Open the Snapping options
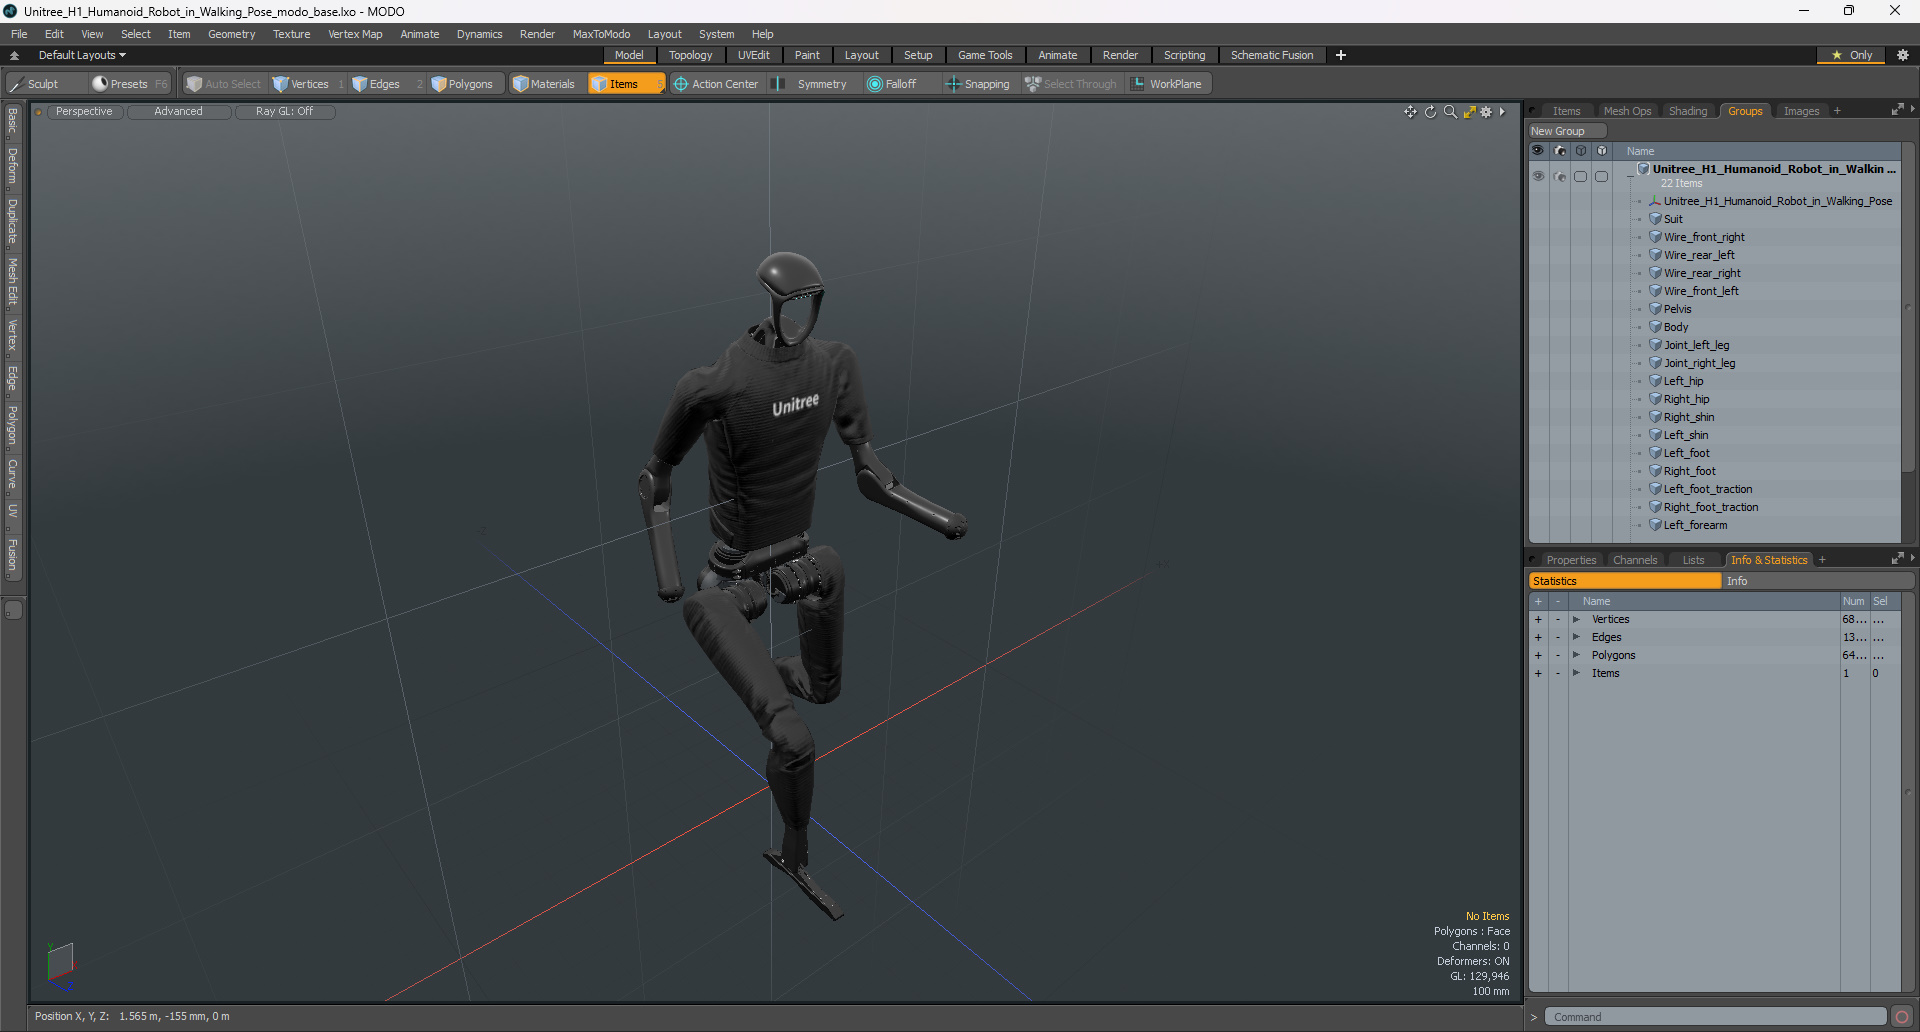Screen dimensions: 1920x1032 click(x=978, y=84)
